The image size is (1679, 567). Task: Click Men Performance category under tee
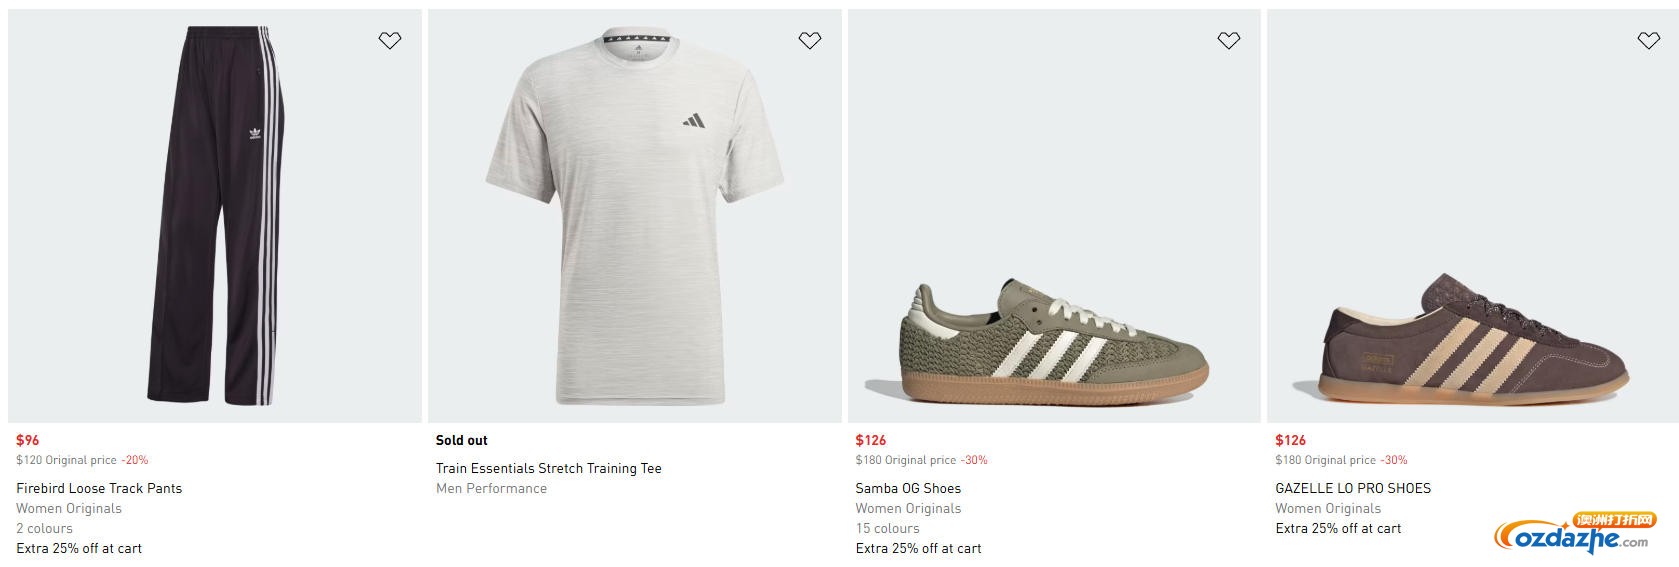click(491, 488)
